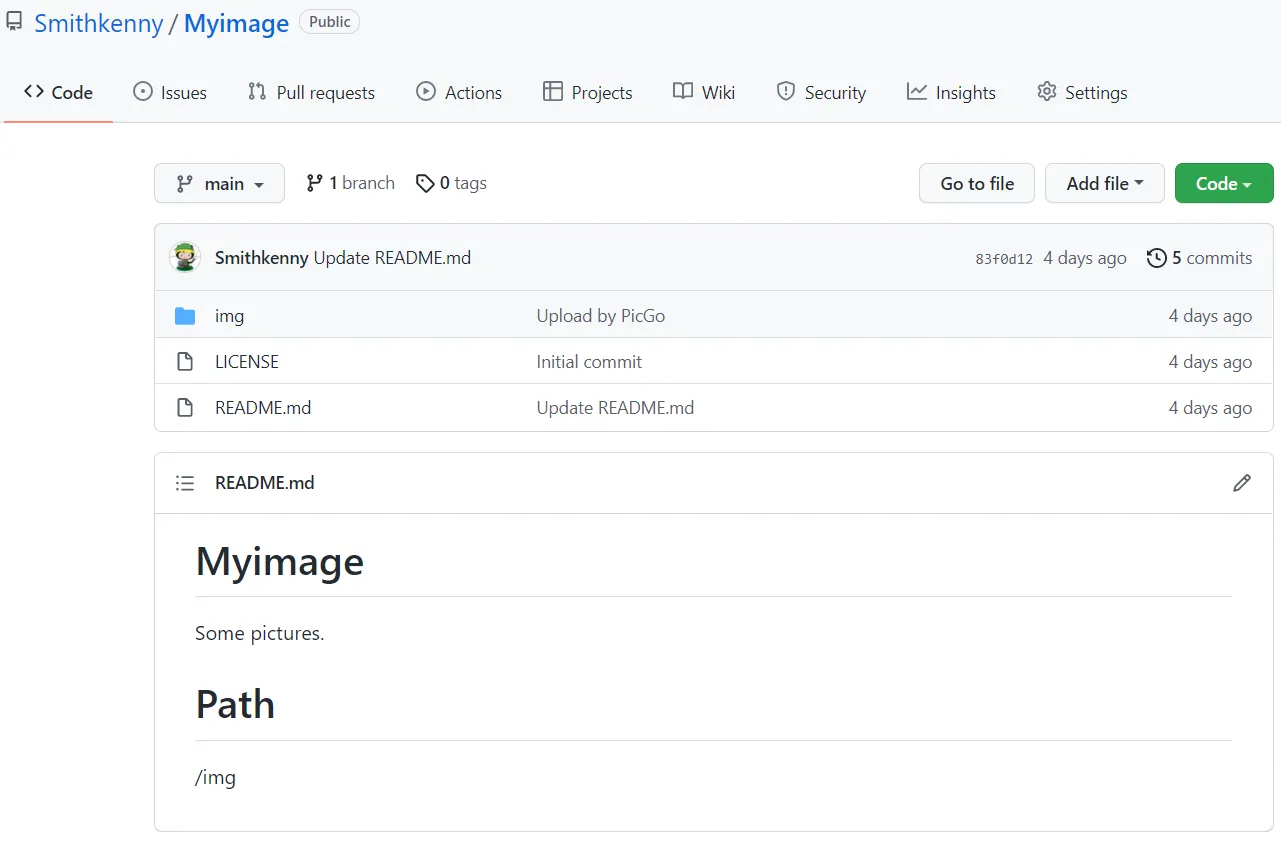
Task: View the 5 commits history
Action: click(x=1199, y=258)
